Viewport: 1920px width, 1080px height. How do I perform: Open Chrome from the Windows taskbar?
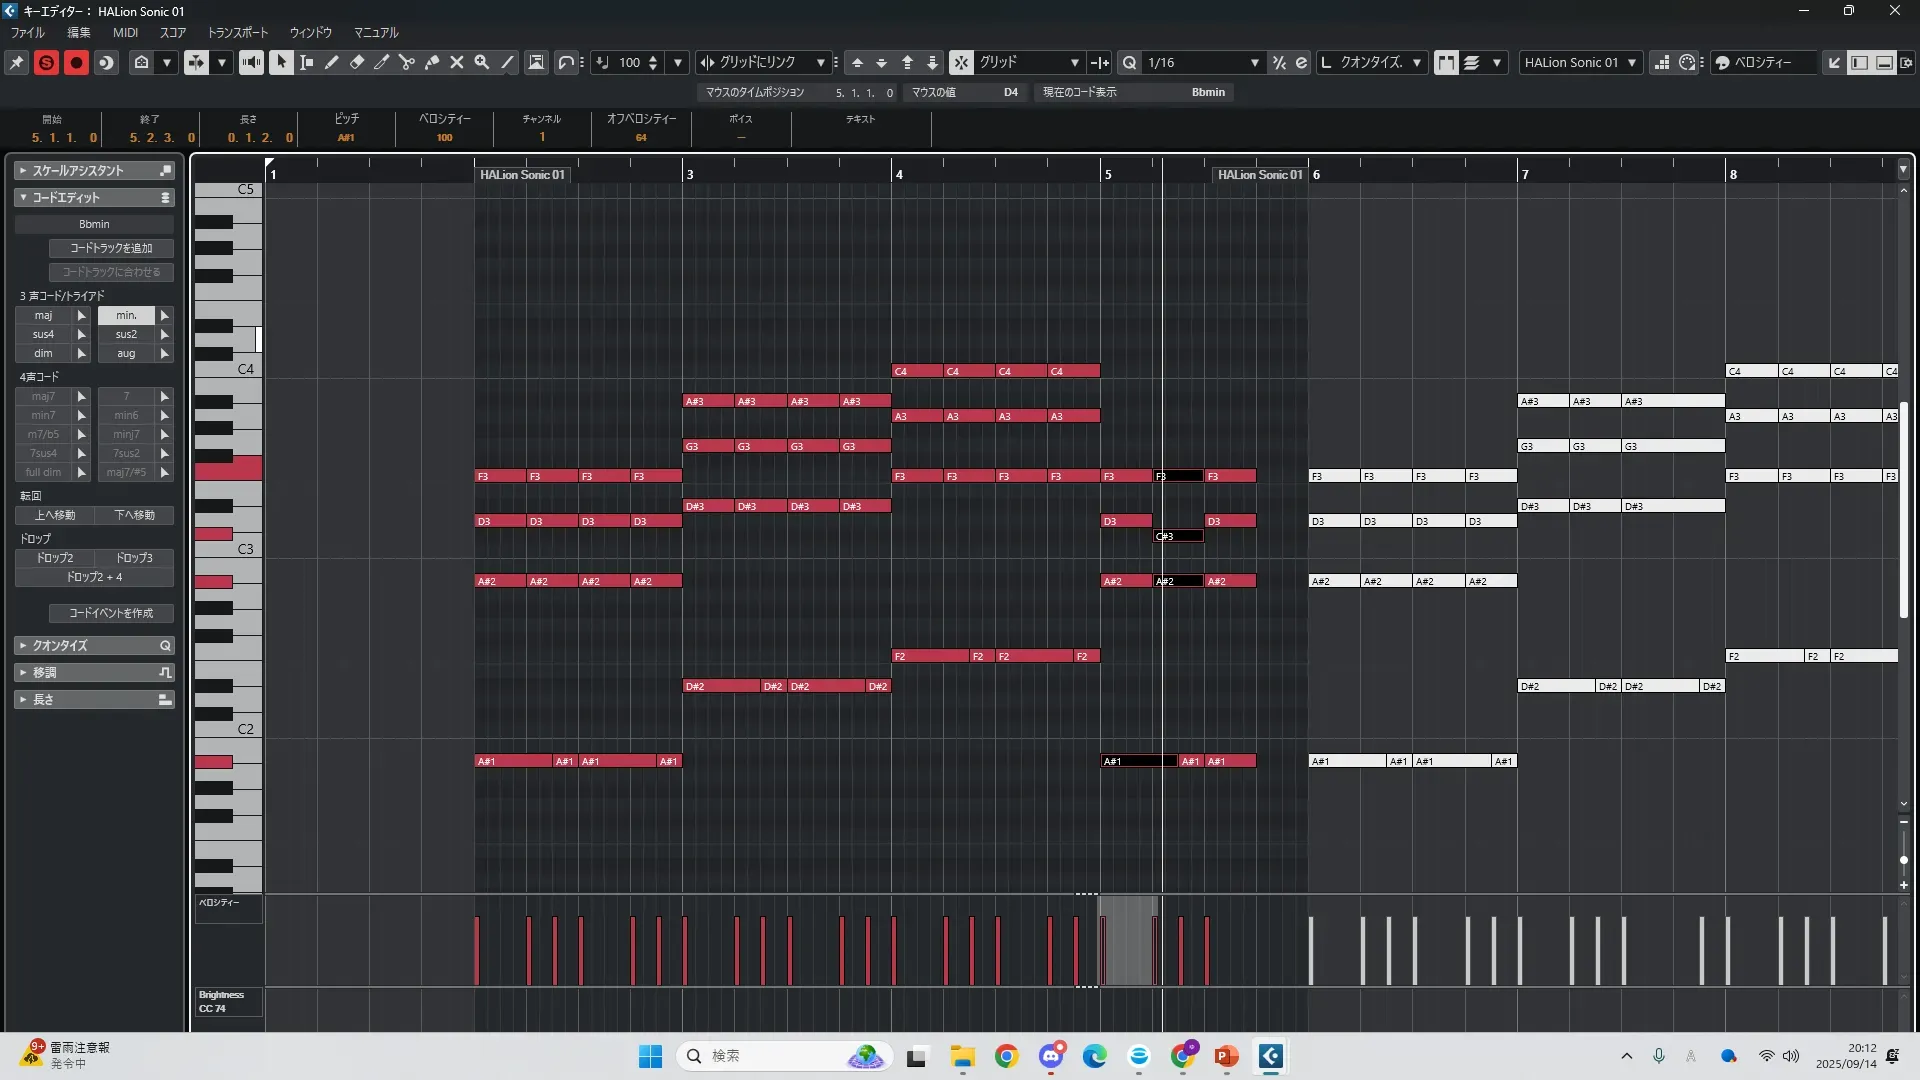point(1006,1056)
